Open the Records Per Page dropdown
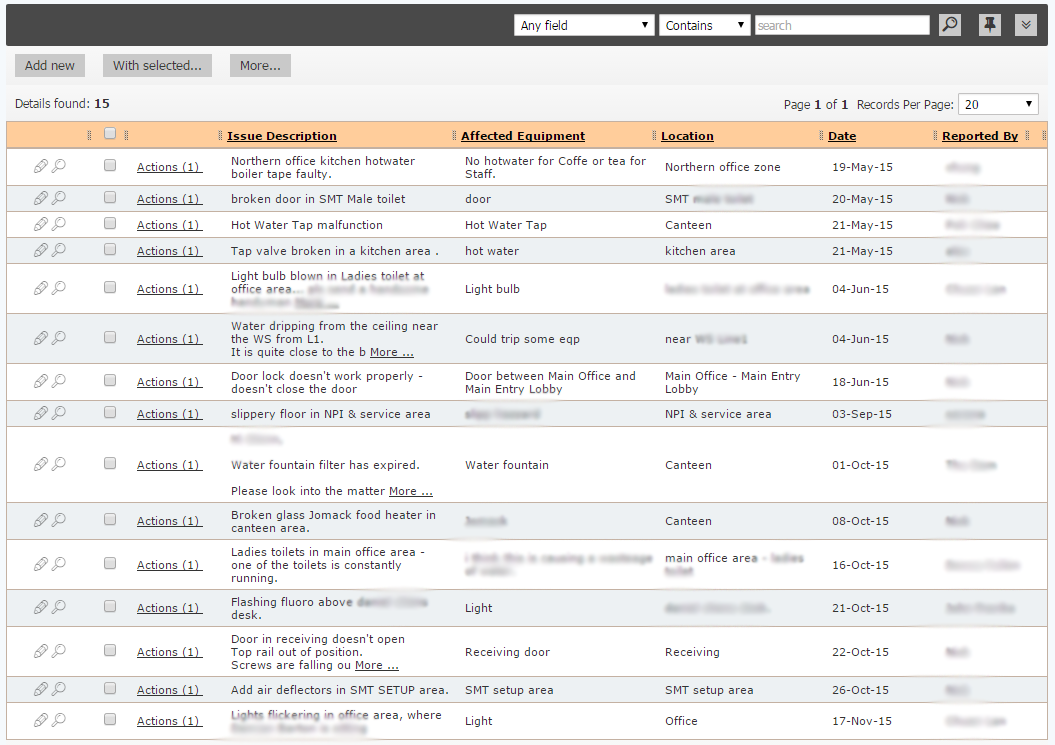The height and width of the screenshot is (745, 1055). (998, 103)
